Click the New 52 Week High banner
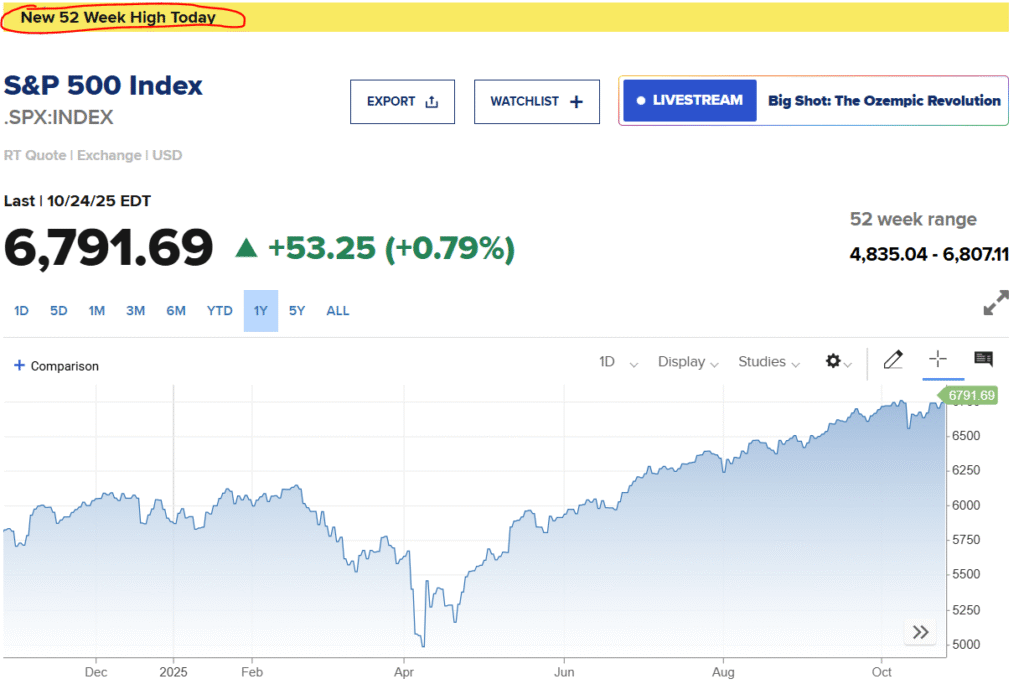This screenshot has width=1024, height=684. click(x=118, y=18)
